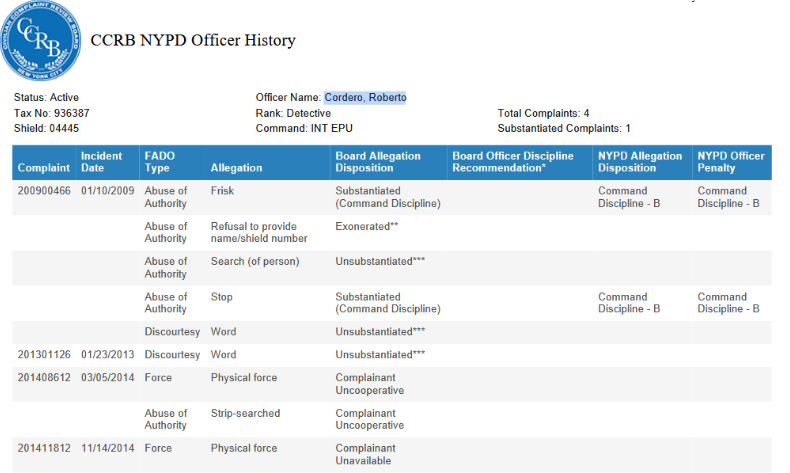This screenshot has height=473, width=790.
Task: Click the Incident Date column header
Action: [x=102, y=162]
